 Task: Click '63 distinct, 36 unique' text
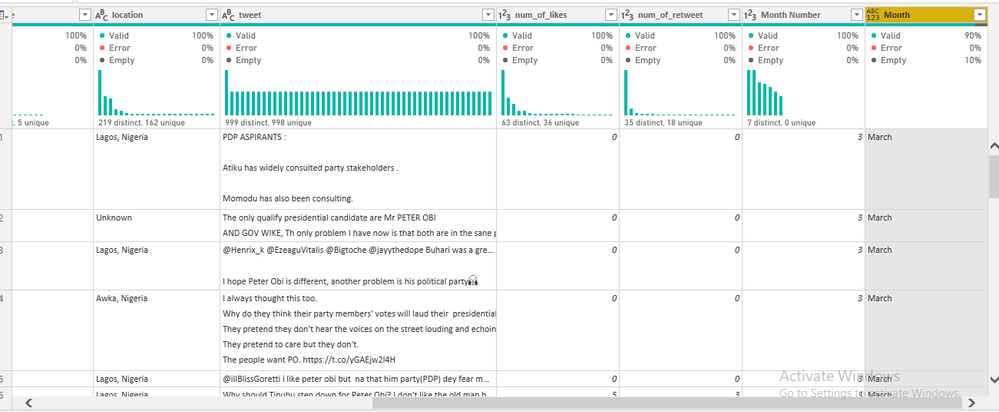(x=540, y=122)
